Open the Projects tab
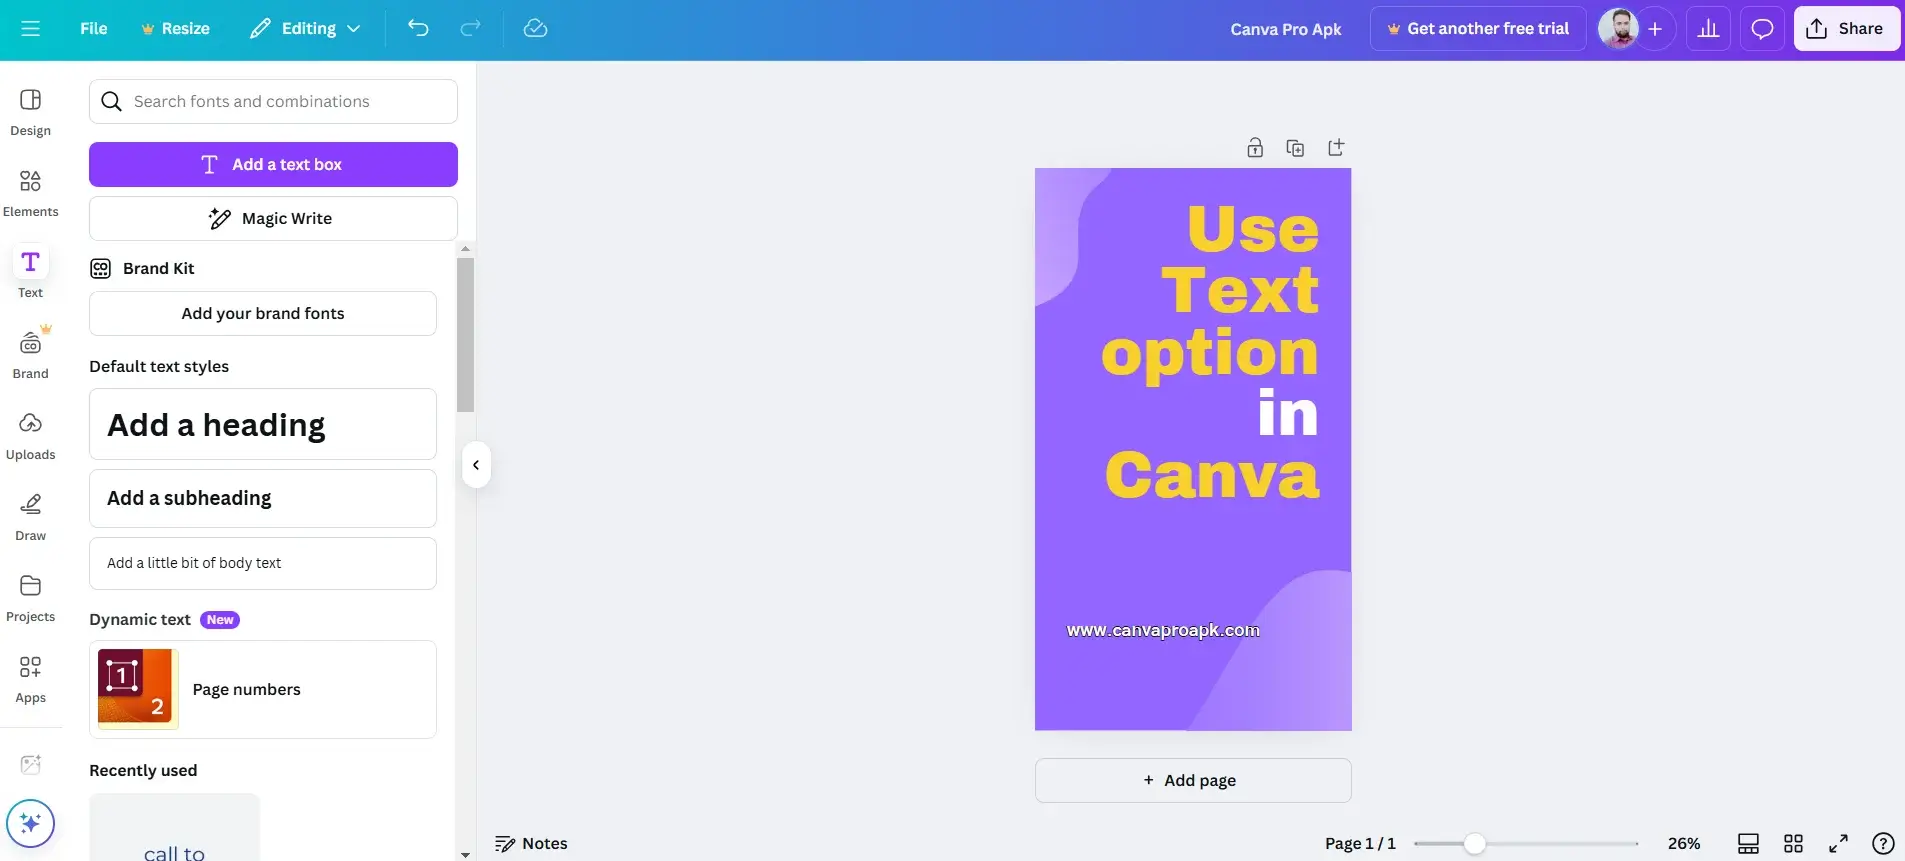1905x861 pixels. pyautogui.click(x=31, y=598)
